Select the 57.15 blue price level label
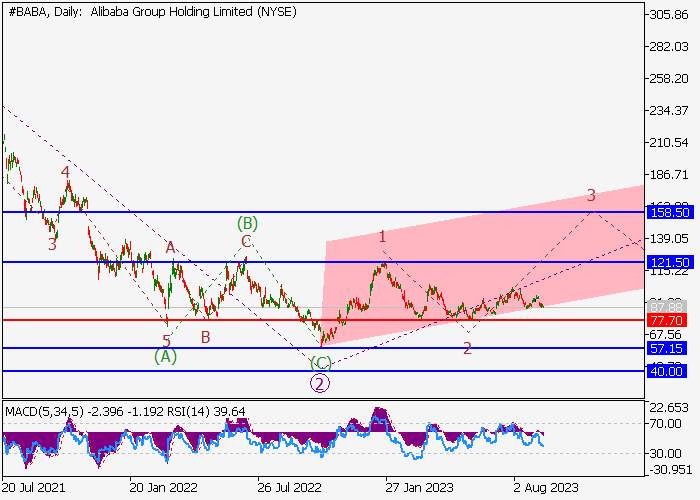 tap(666, 348)
